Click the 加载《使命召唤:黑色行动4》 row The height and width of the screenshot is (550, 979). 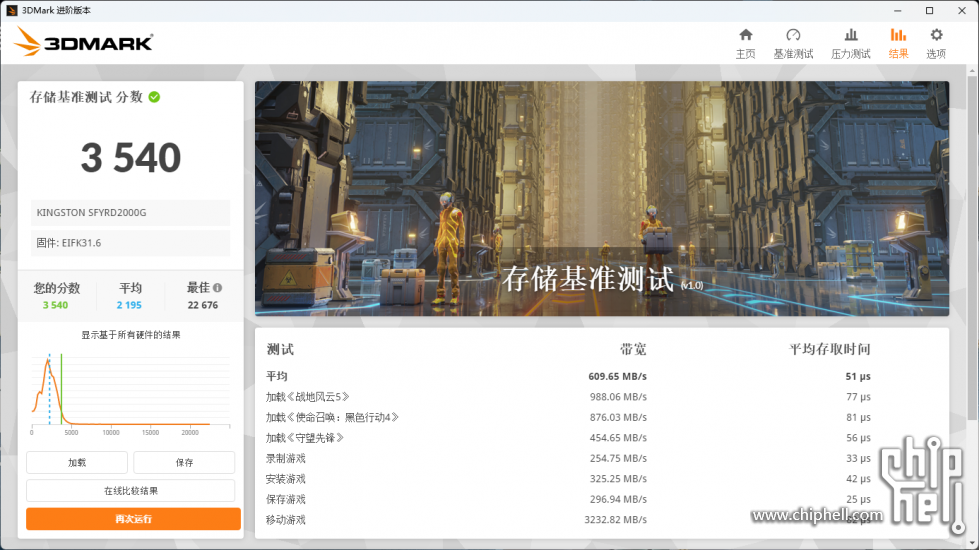click(568, 418)
